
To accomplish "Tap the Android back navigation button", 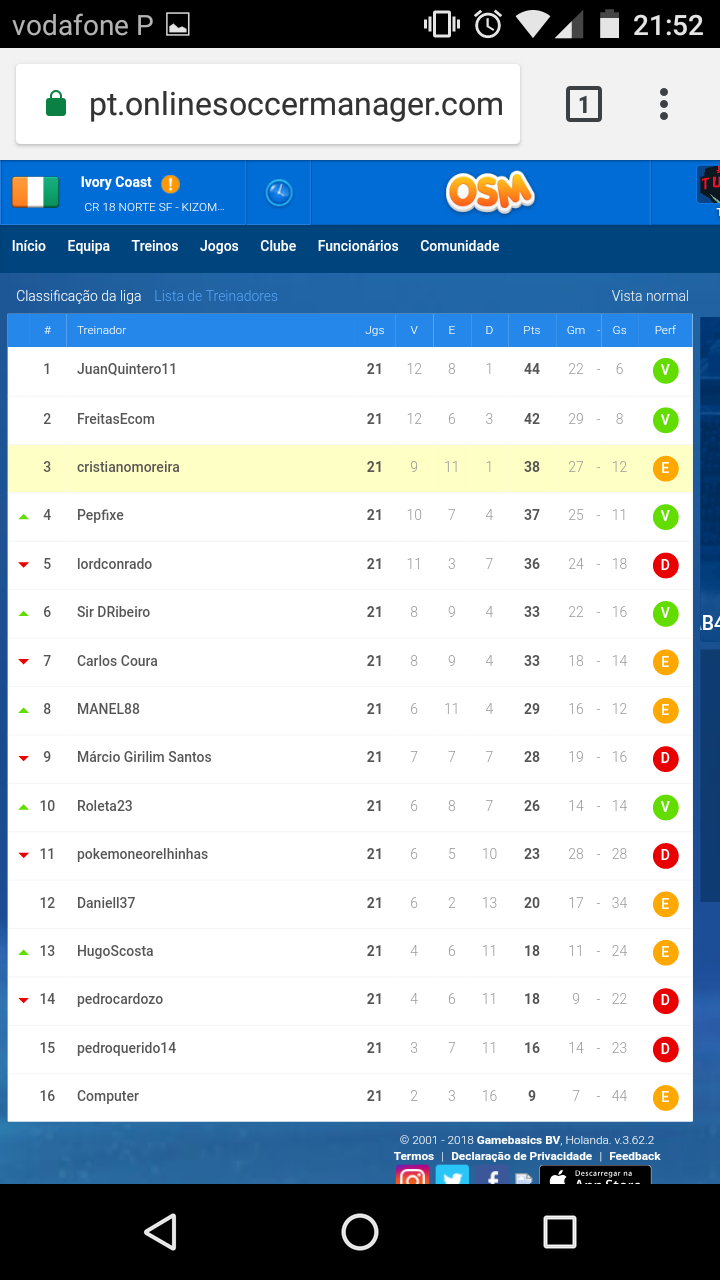I will point(160,1232).
